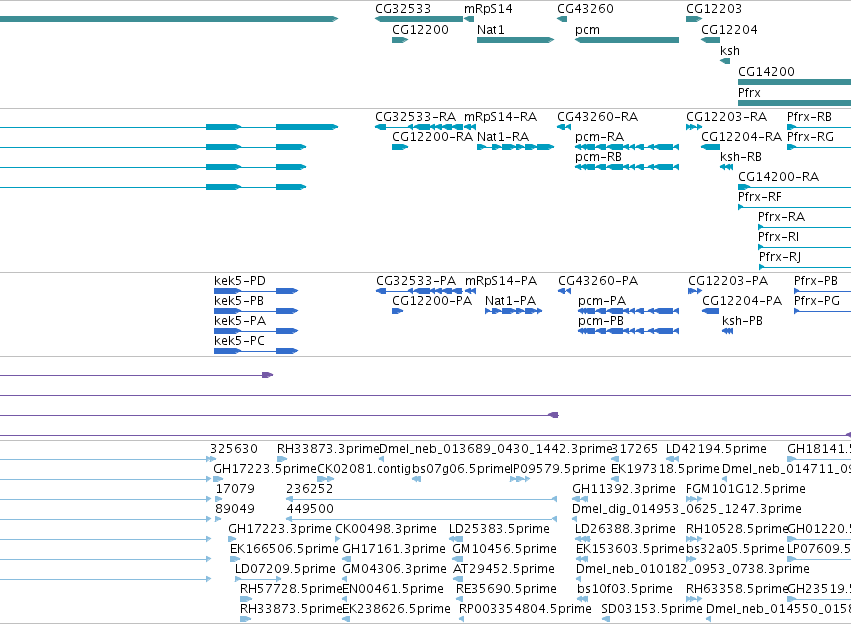Click protein CG32533-PA
Viewport: 851px width, 624px height.
pyautogui.click(x=416, y=281)
